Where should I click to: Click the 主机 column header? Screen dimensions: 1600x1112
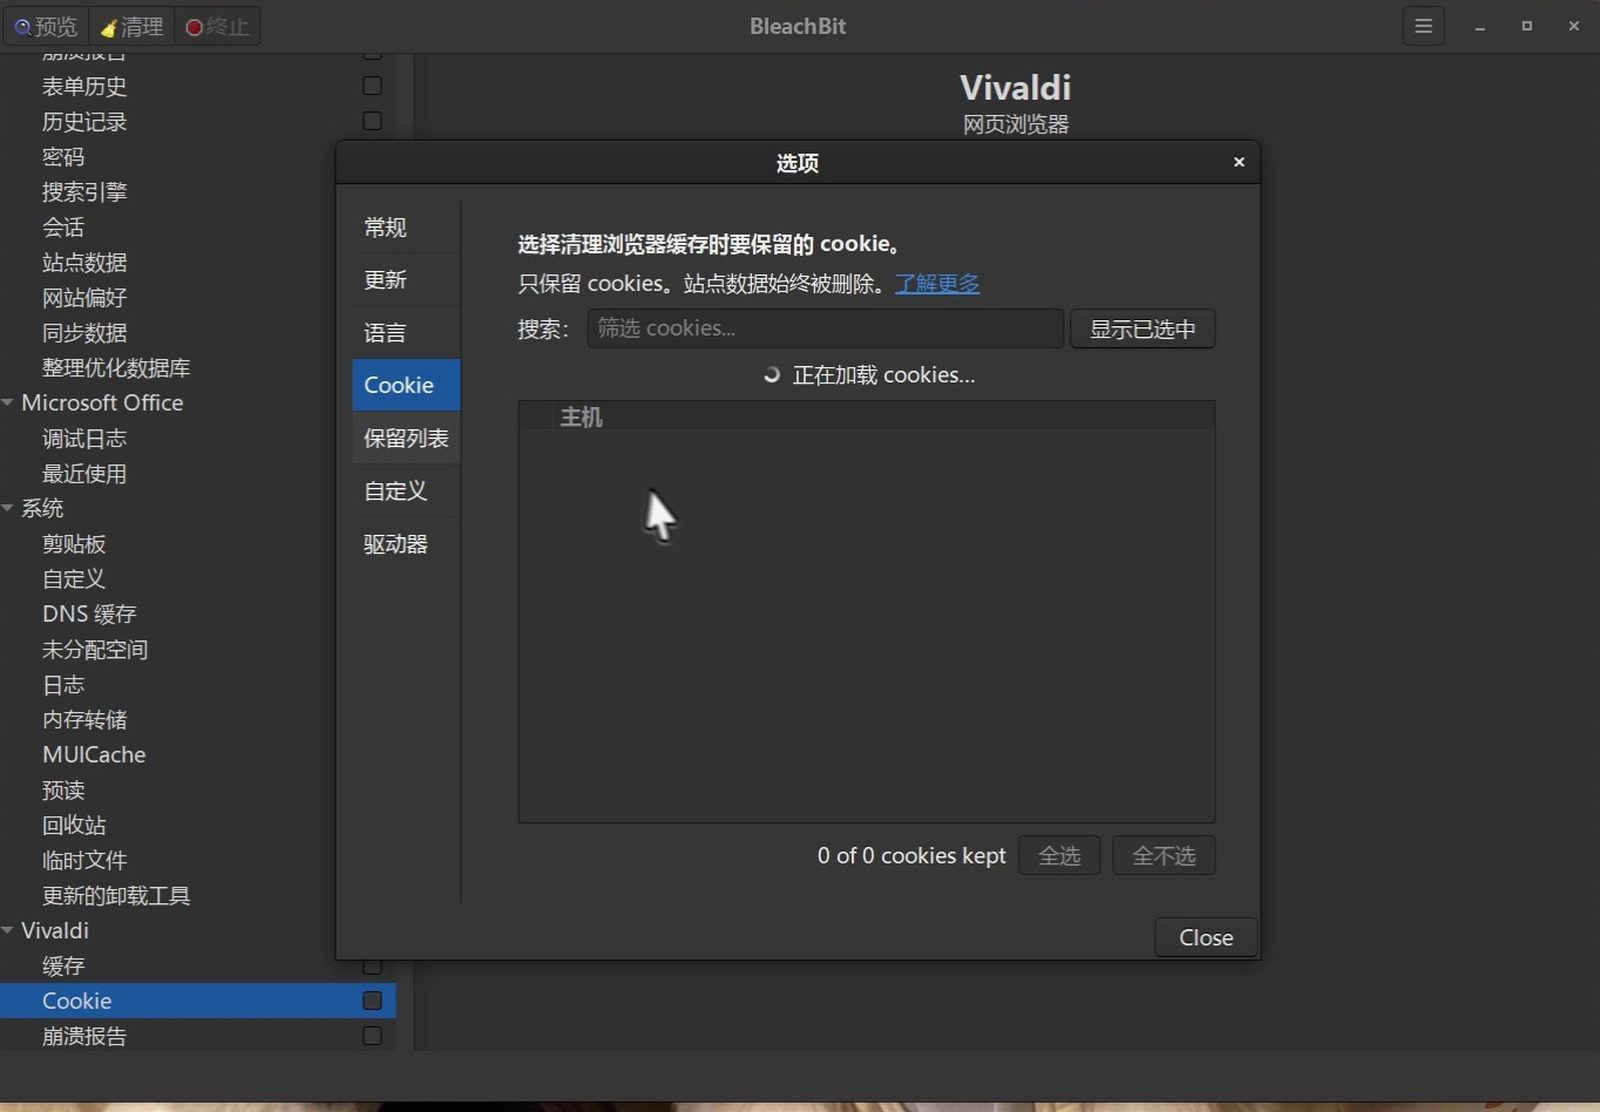[581, 416]
